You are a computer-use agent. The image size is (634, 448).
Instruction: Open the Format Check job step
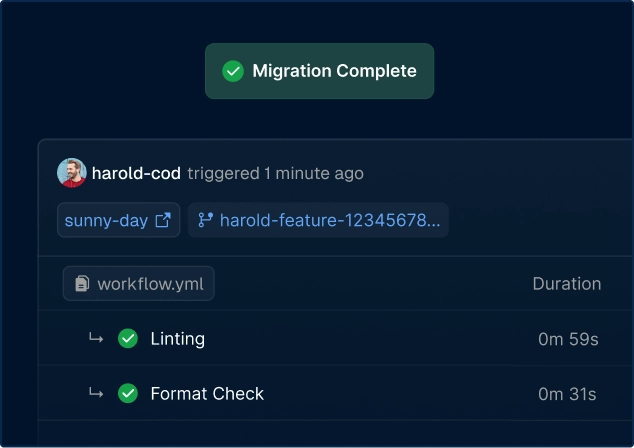click(207, 394)
